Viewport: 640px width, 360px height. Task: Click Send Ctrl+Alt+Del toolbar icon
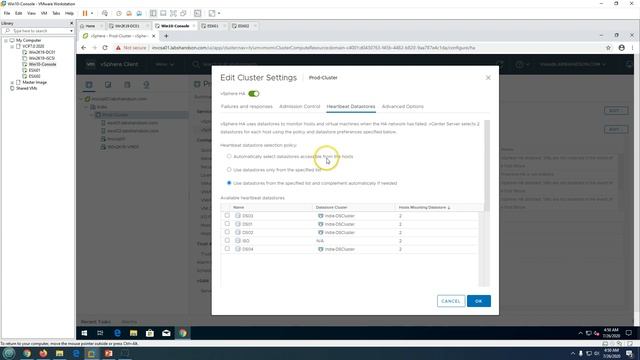105,13
